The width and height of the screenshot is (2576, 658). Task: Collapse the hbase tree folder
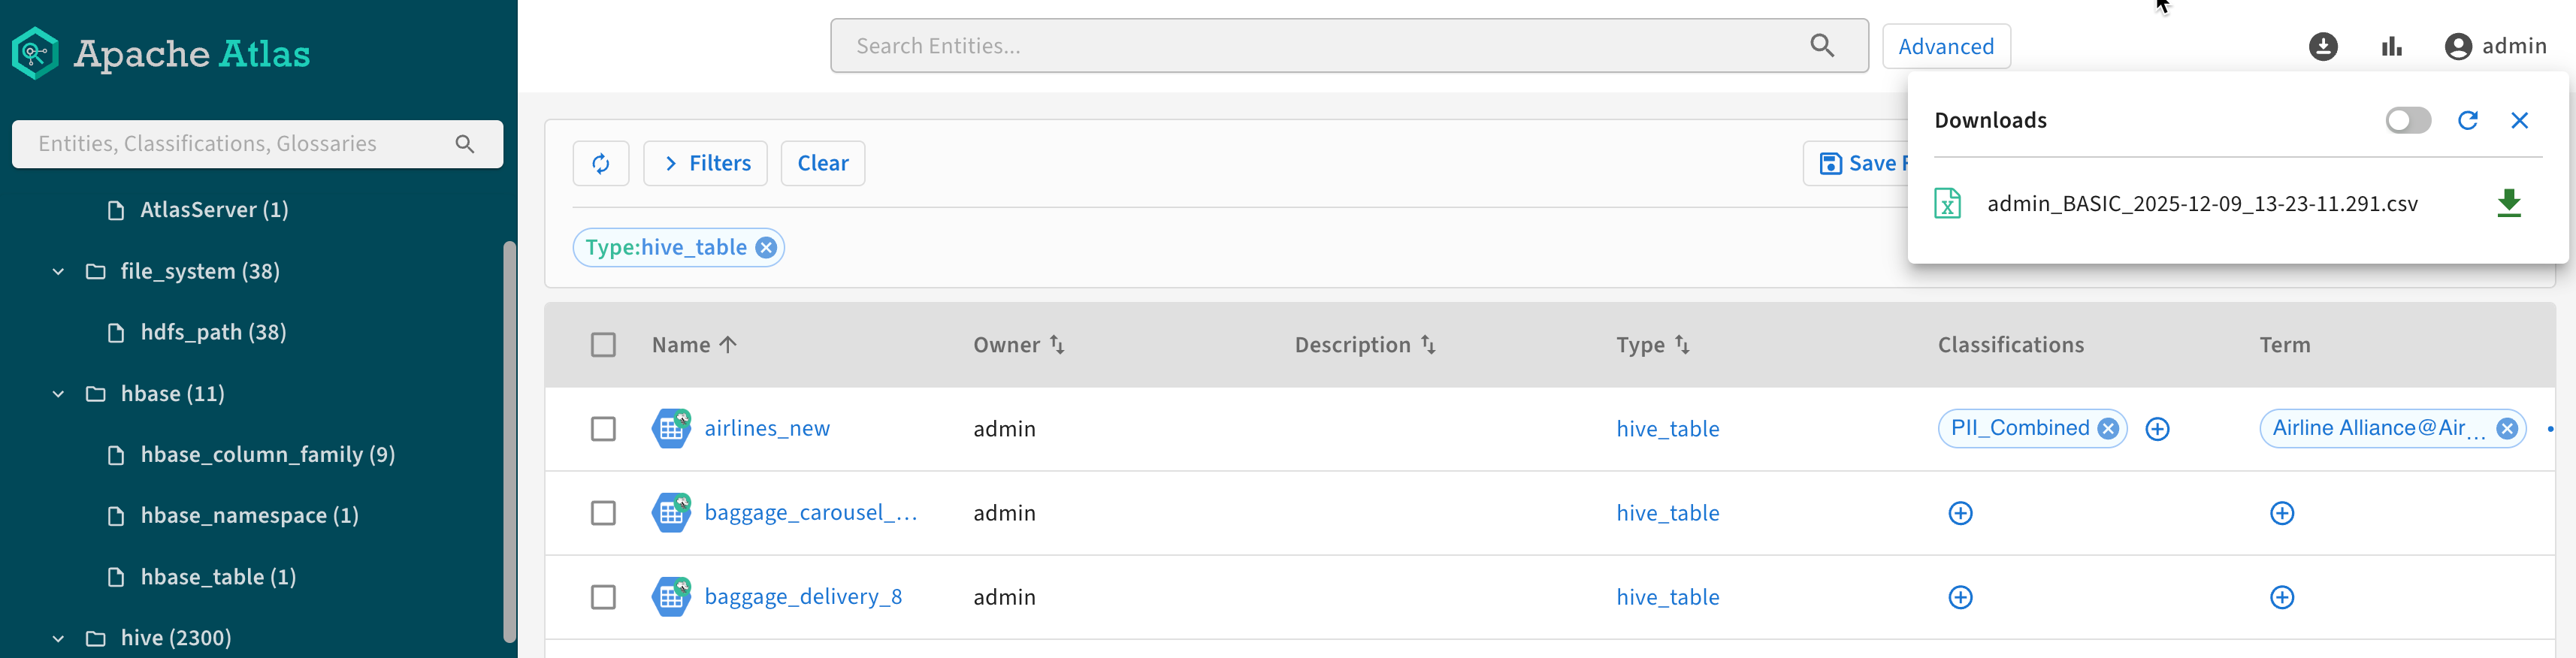click(x=58, y=394)
